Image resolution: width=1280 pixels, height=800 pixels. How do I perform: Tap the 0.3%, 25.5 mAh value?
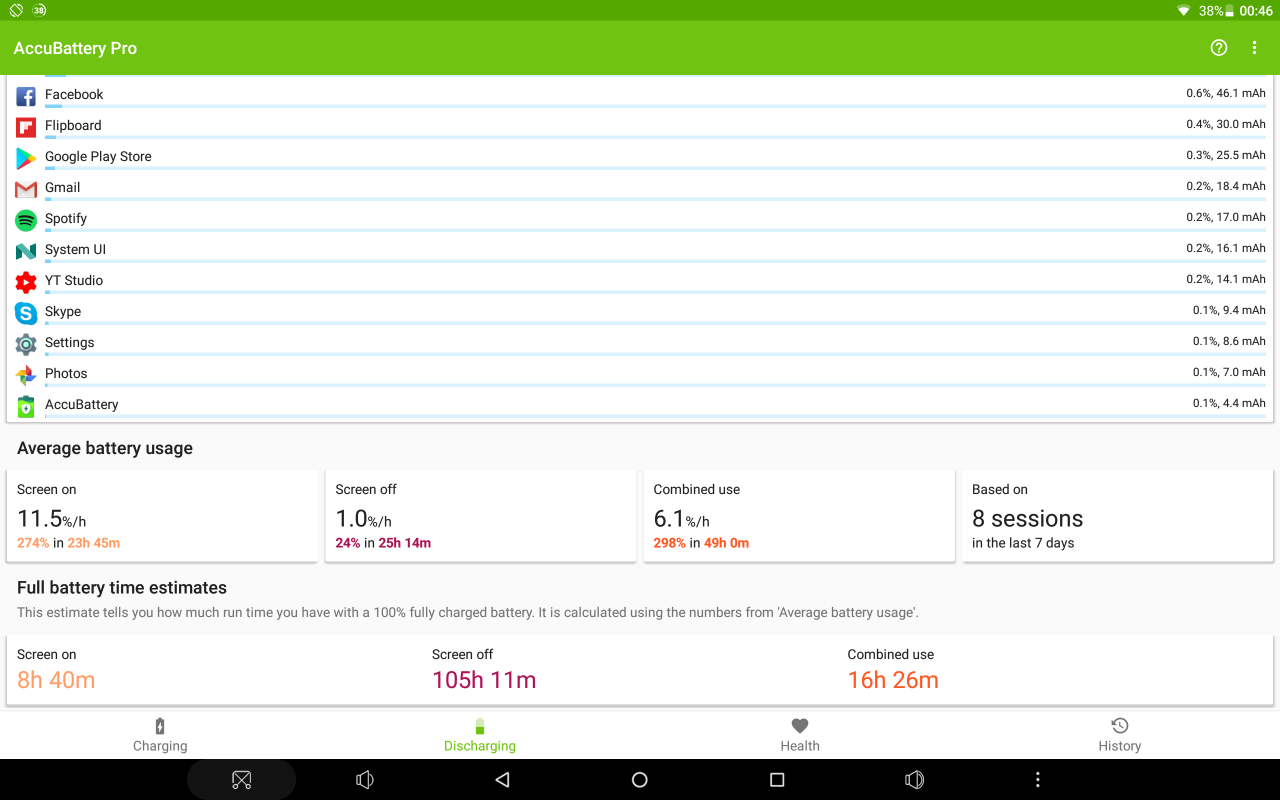point(1226,155)
